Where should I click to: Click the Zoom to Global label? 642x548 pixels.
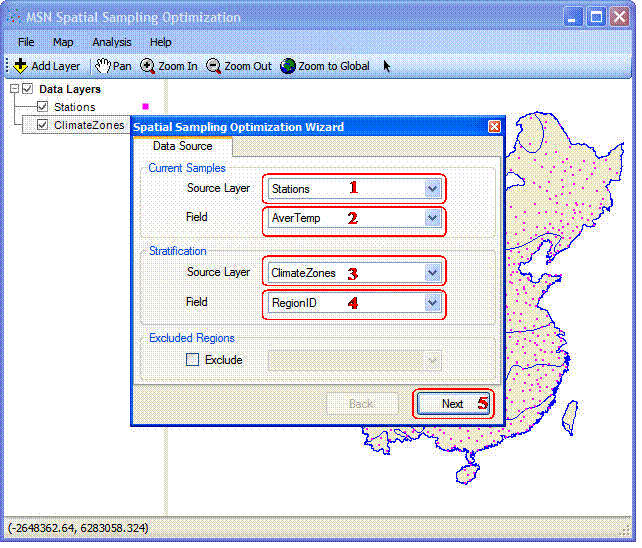[x=334, y=66]
